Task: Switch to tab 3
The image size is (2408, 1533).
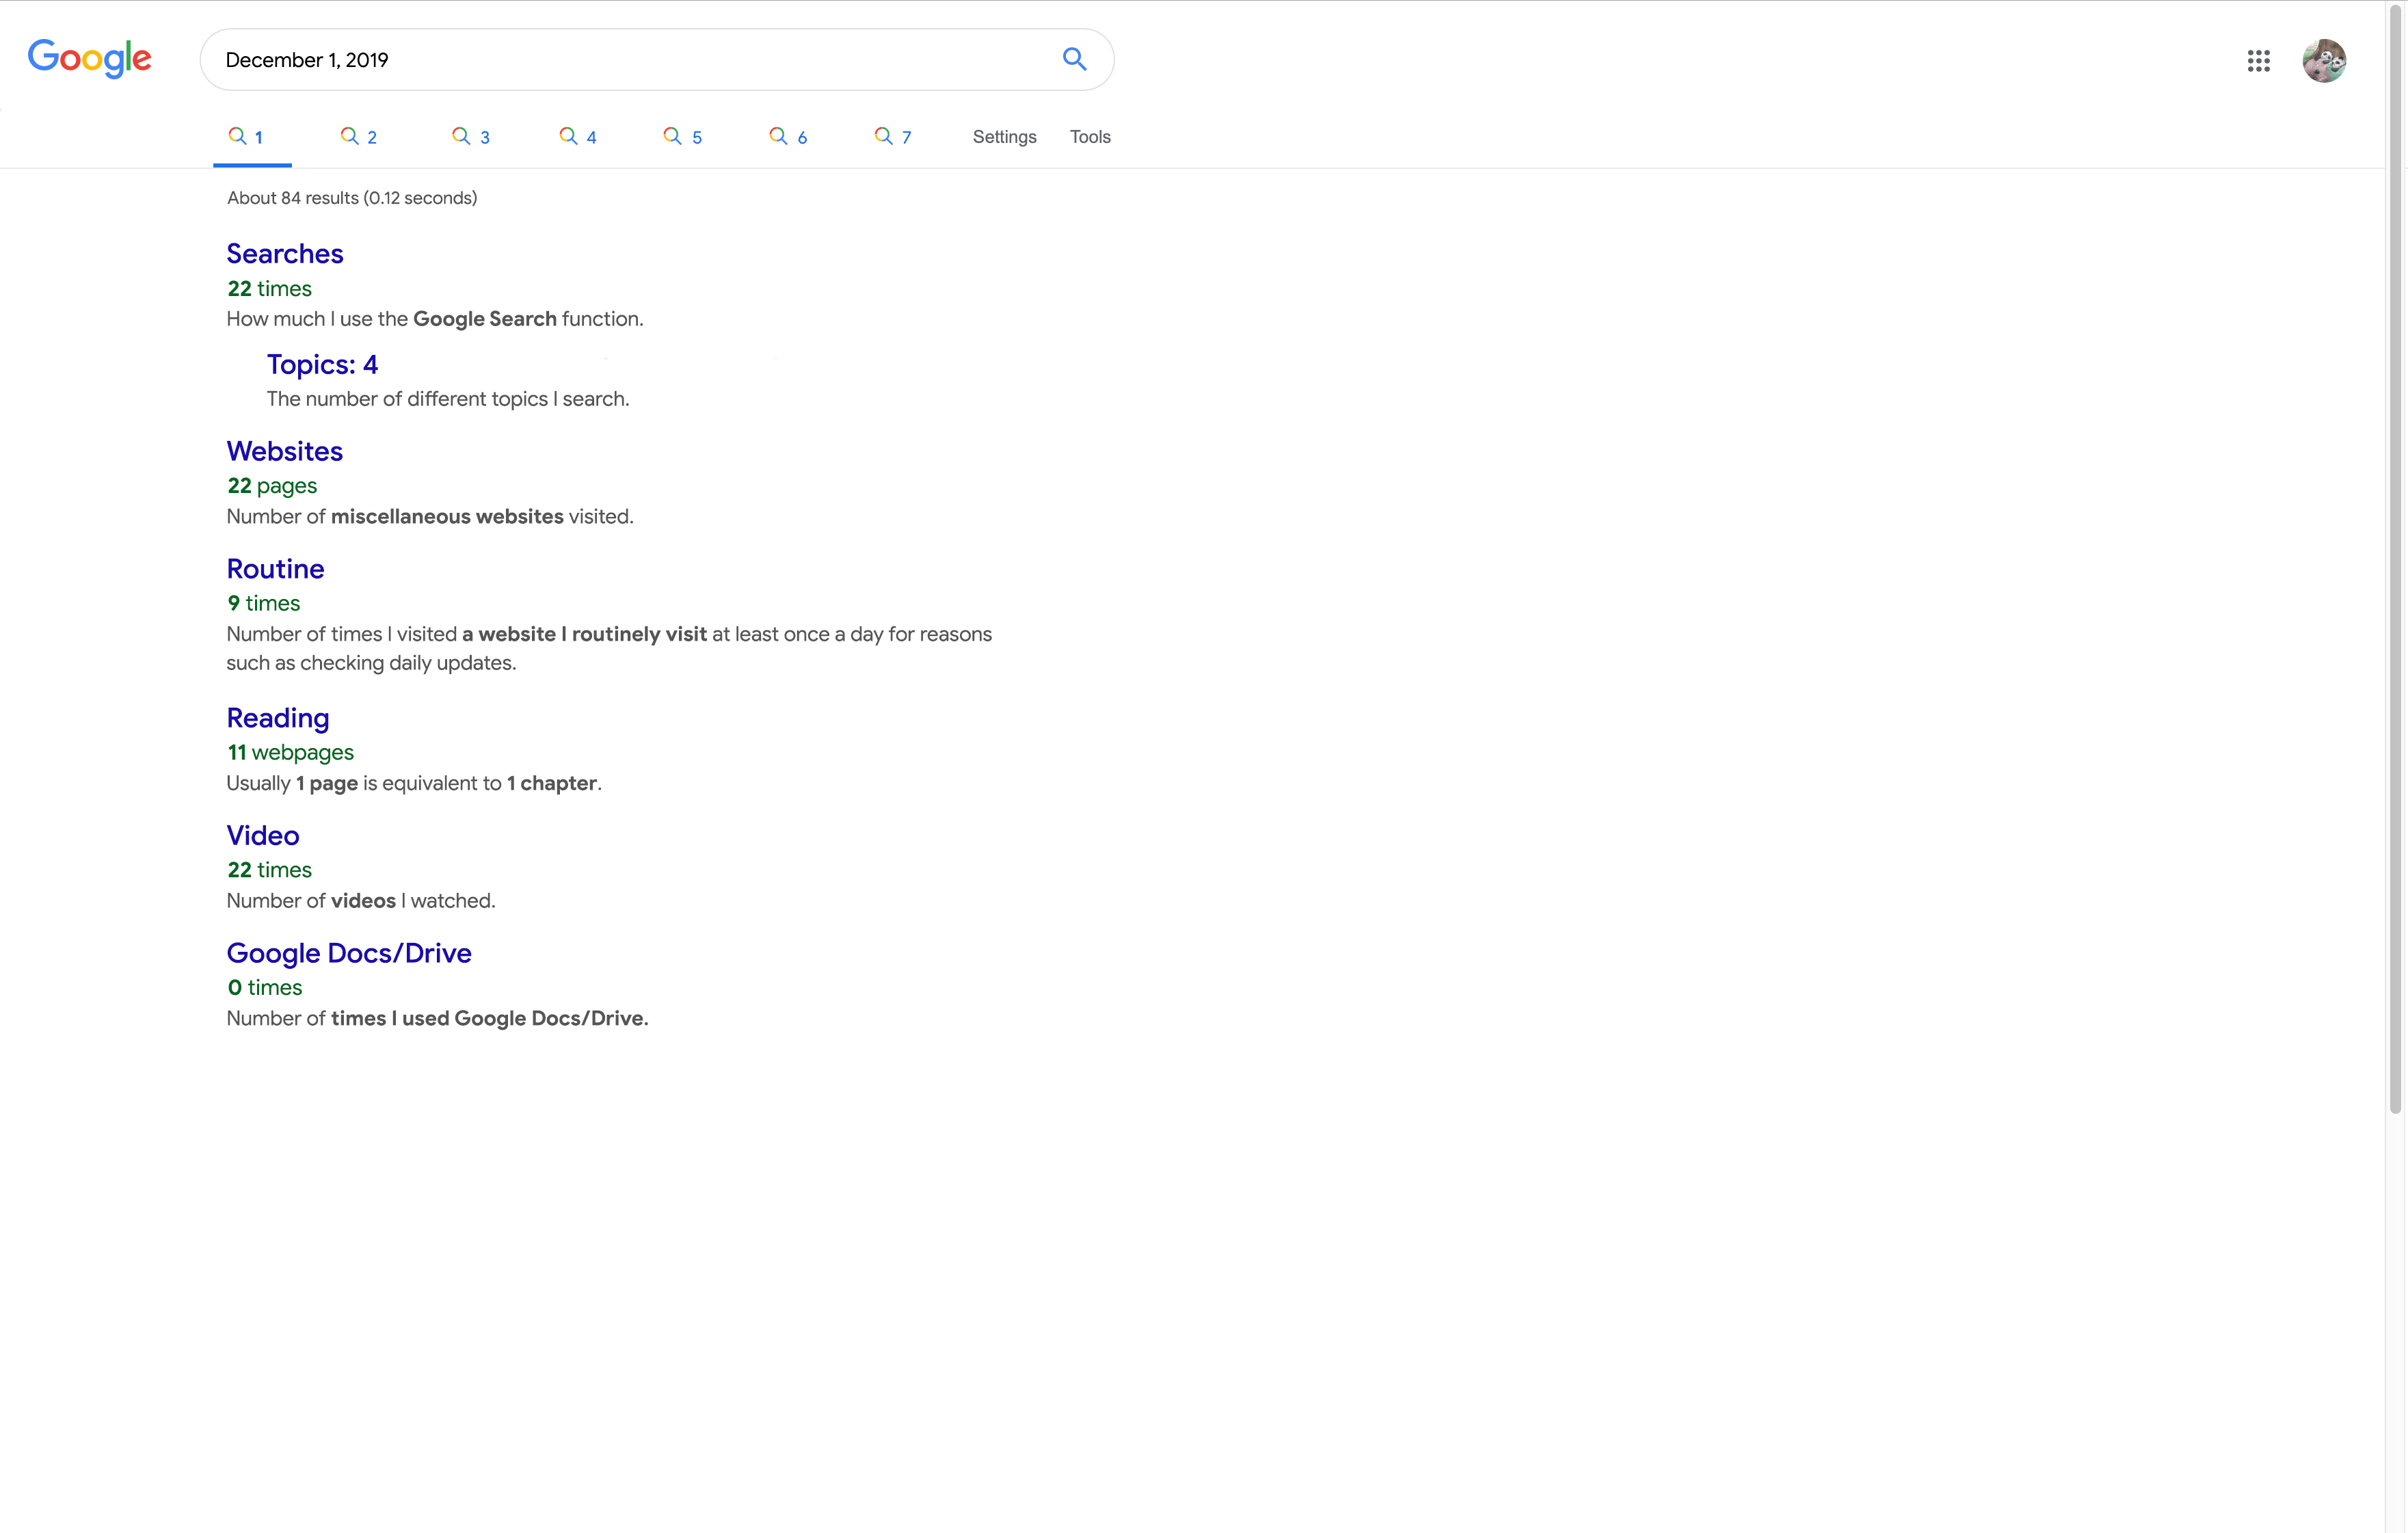Action: click(x=471, y=137)
